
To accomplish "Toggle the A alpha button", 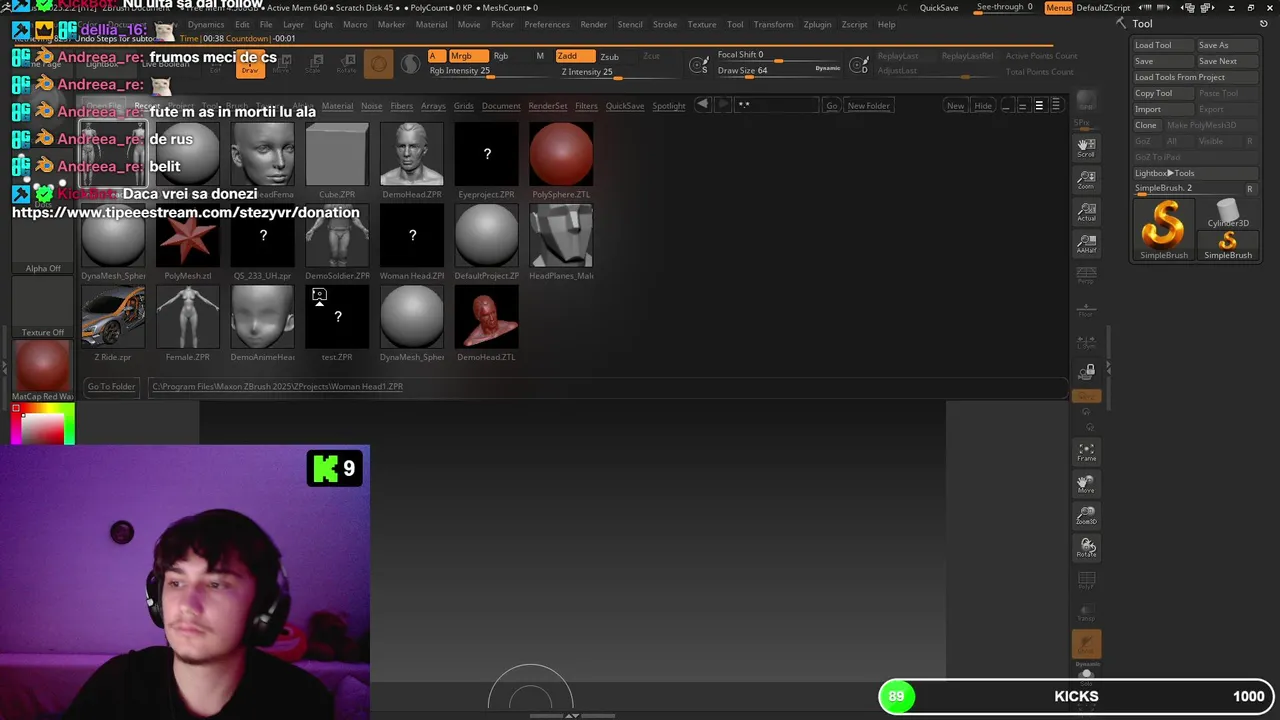I will point(436,56).
